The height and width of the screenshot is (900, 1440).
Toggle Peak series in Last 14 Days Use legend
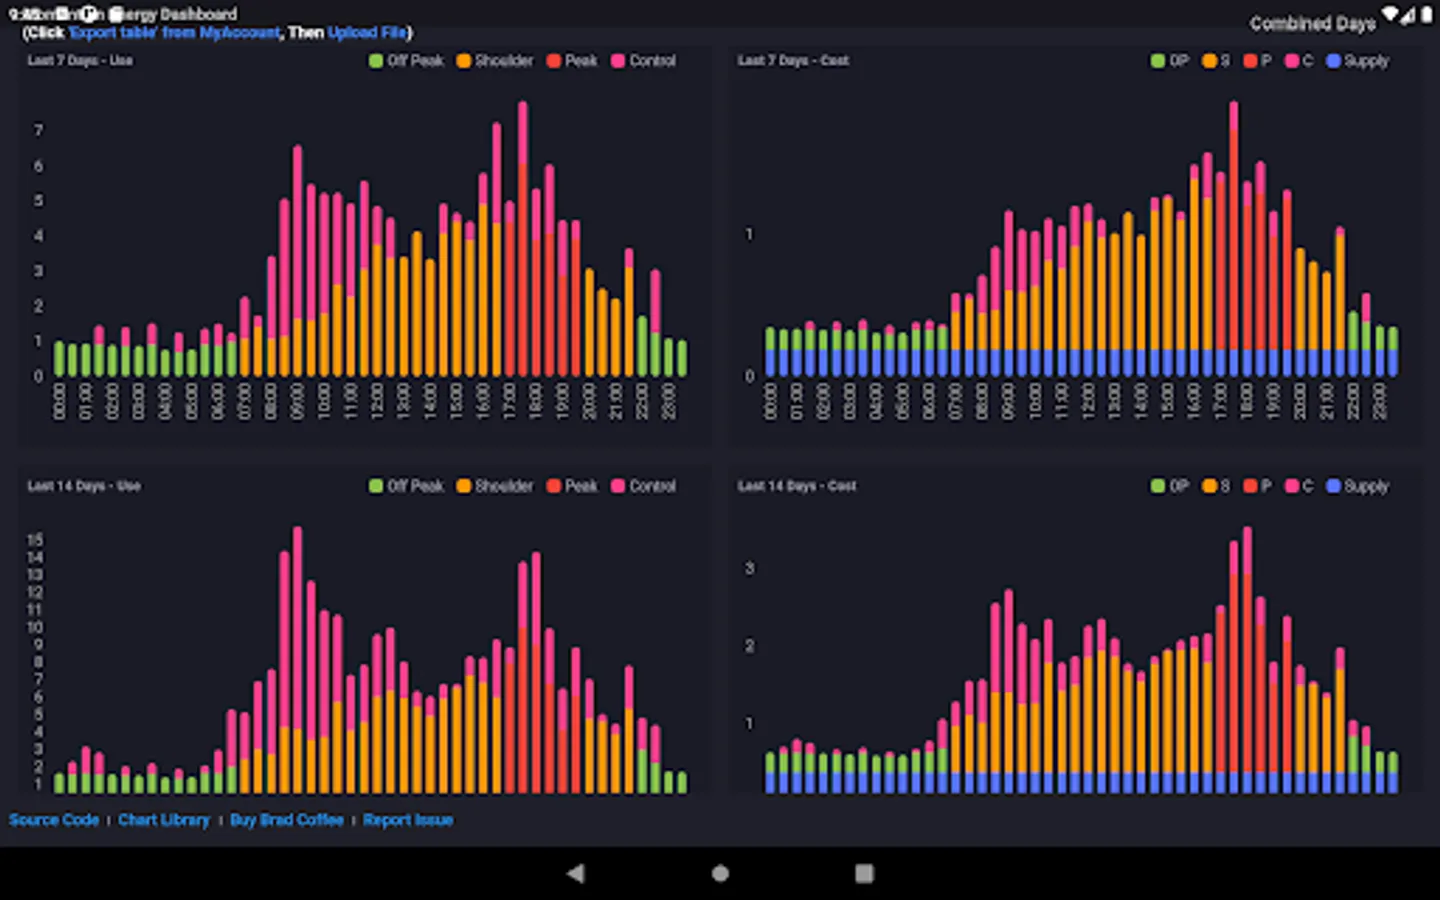tap(572, 486)
